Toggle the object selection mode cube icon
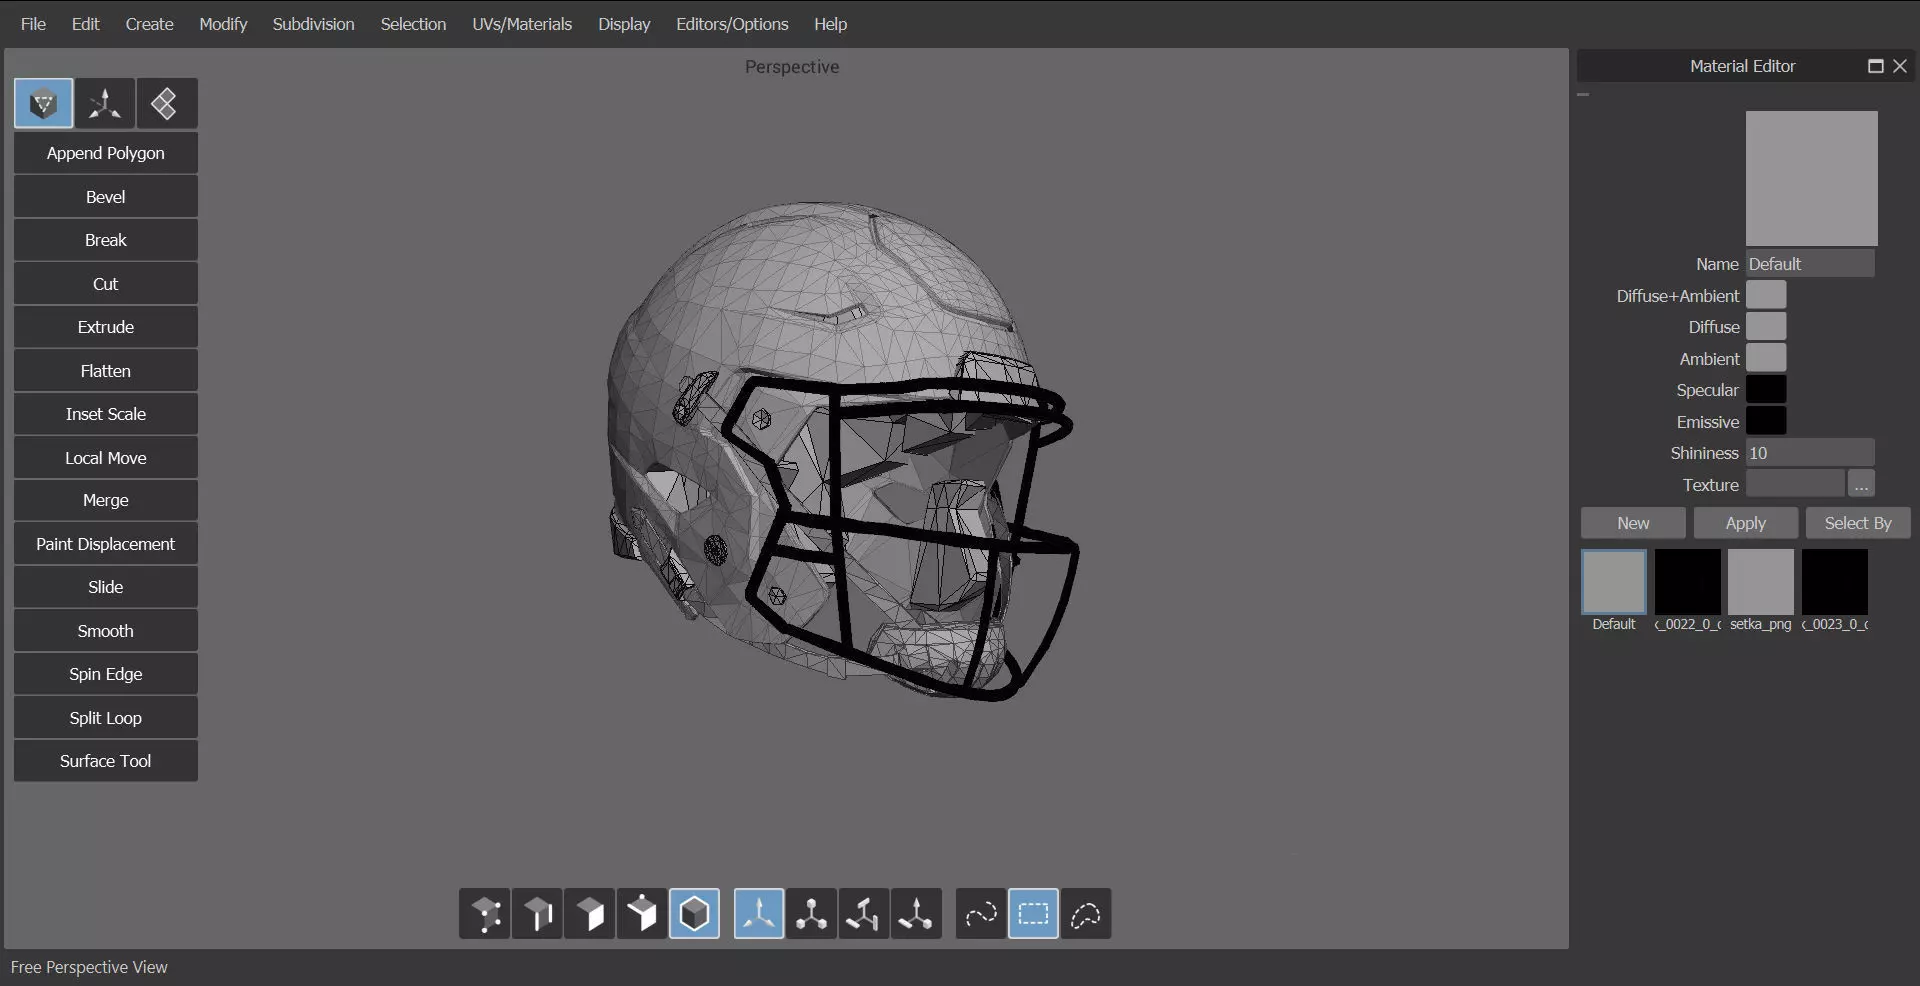 click(x=694, y=914)
